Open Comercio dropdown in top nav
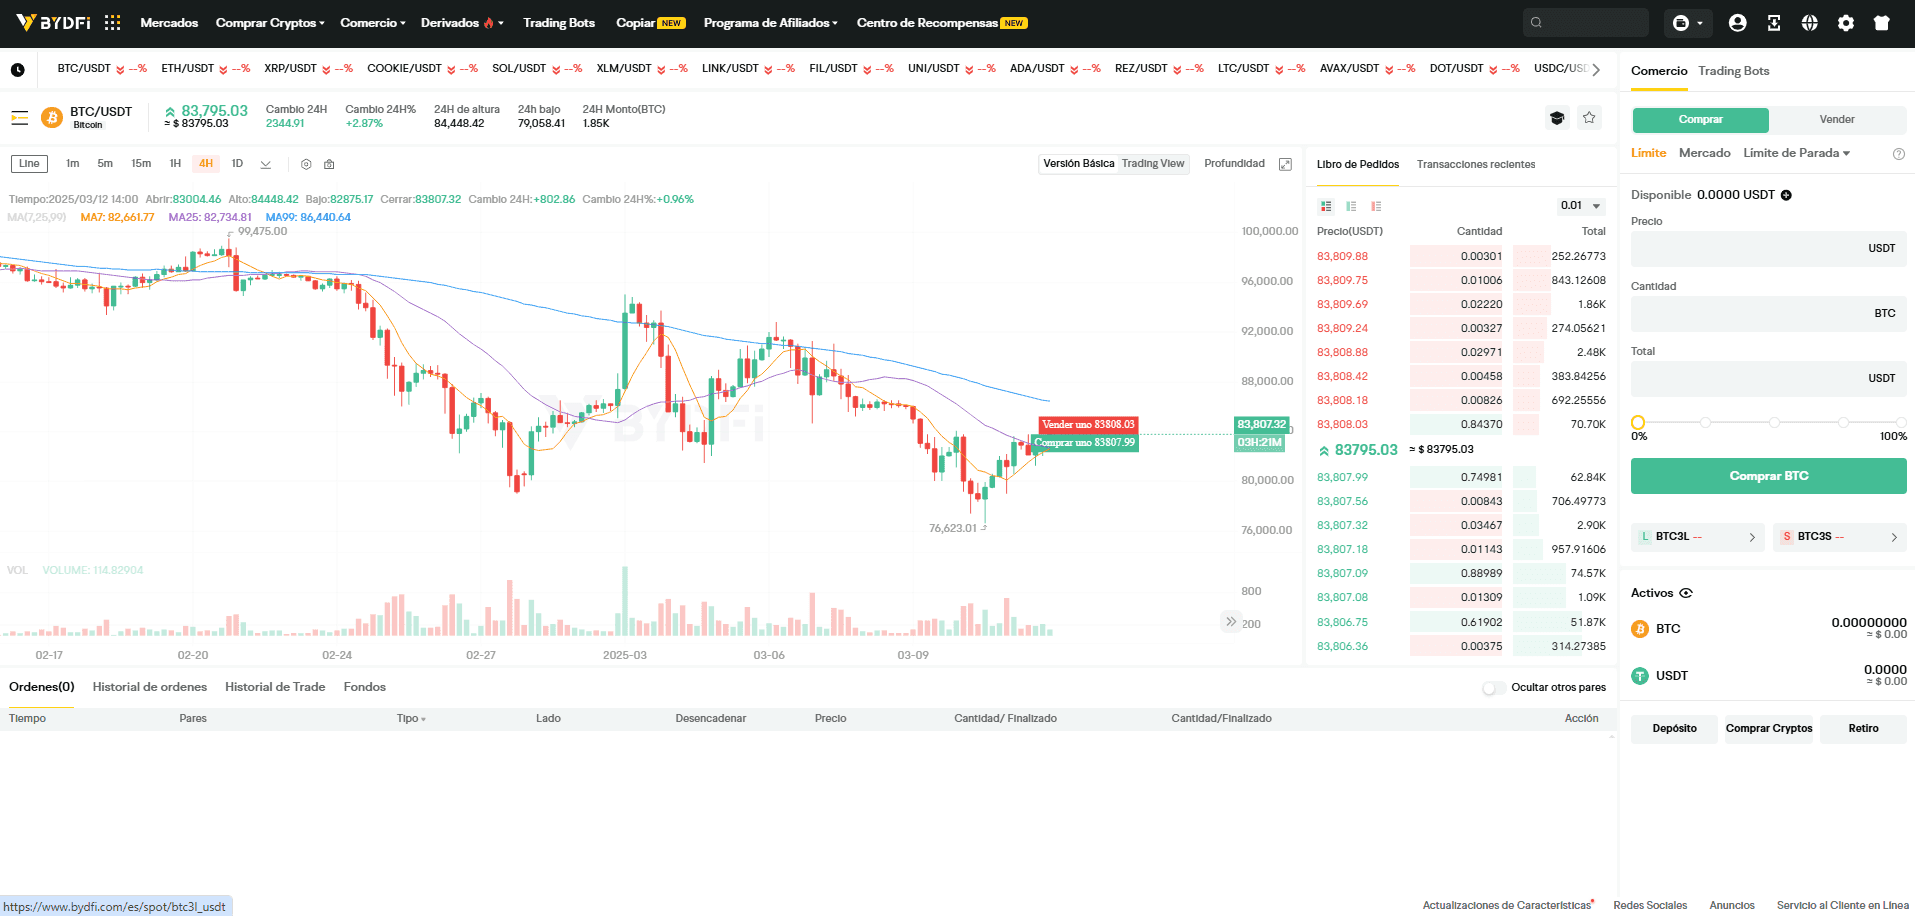 [x=373, y=23]
